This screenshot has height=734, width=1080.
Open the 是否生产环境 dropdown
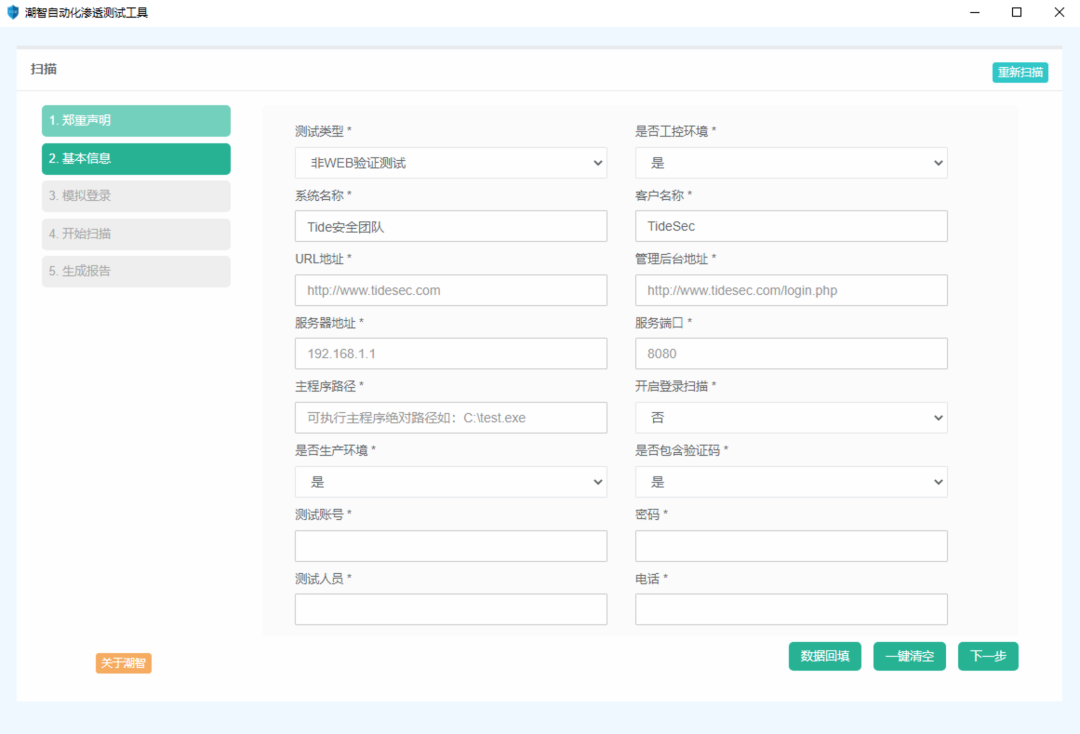pos(450,482)
